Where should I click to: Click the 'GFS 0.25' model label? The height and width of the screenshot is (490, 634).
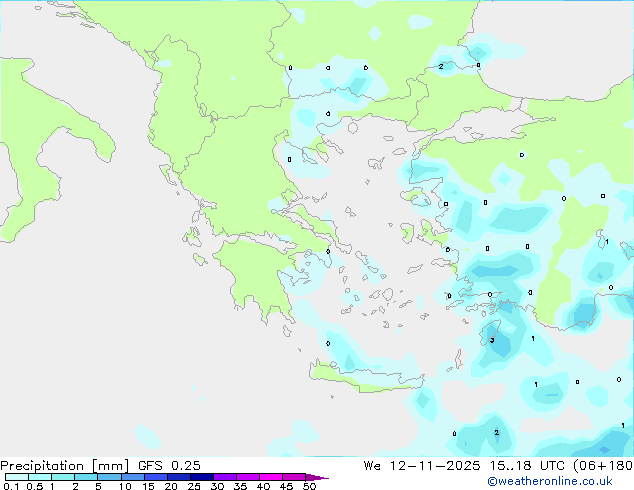(169, 466)
